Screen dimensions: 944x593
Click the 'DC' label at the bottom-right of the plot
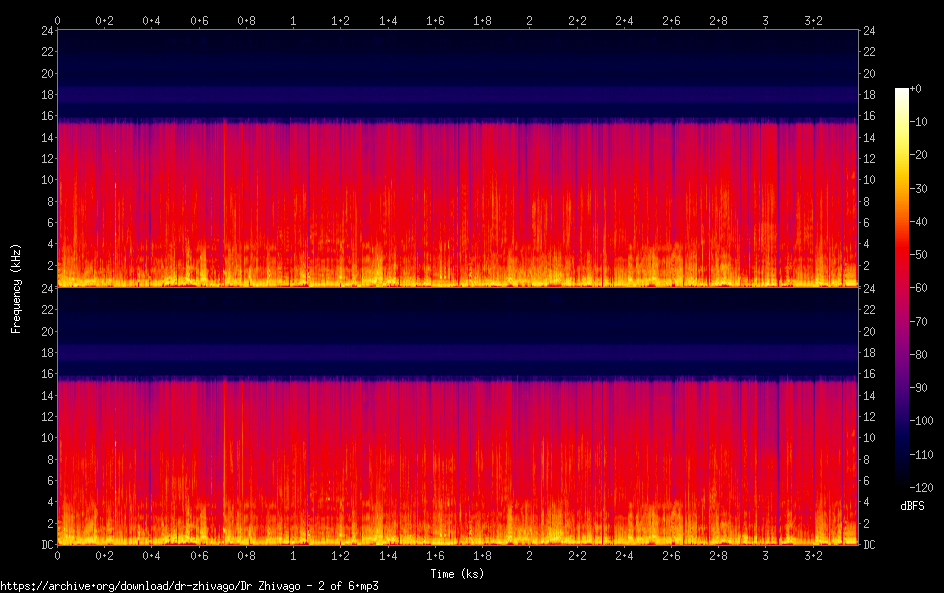870,545
